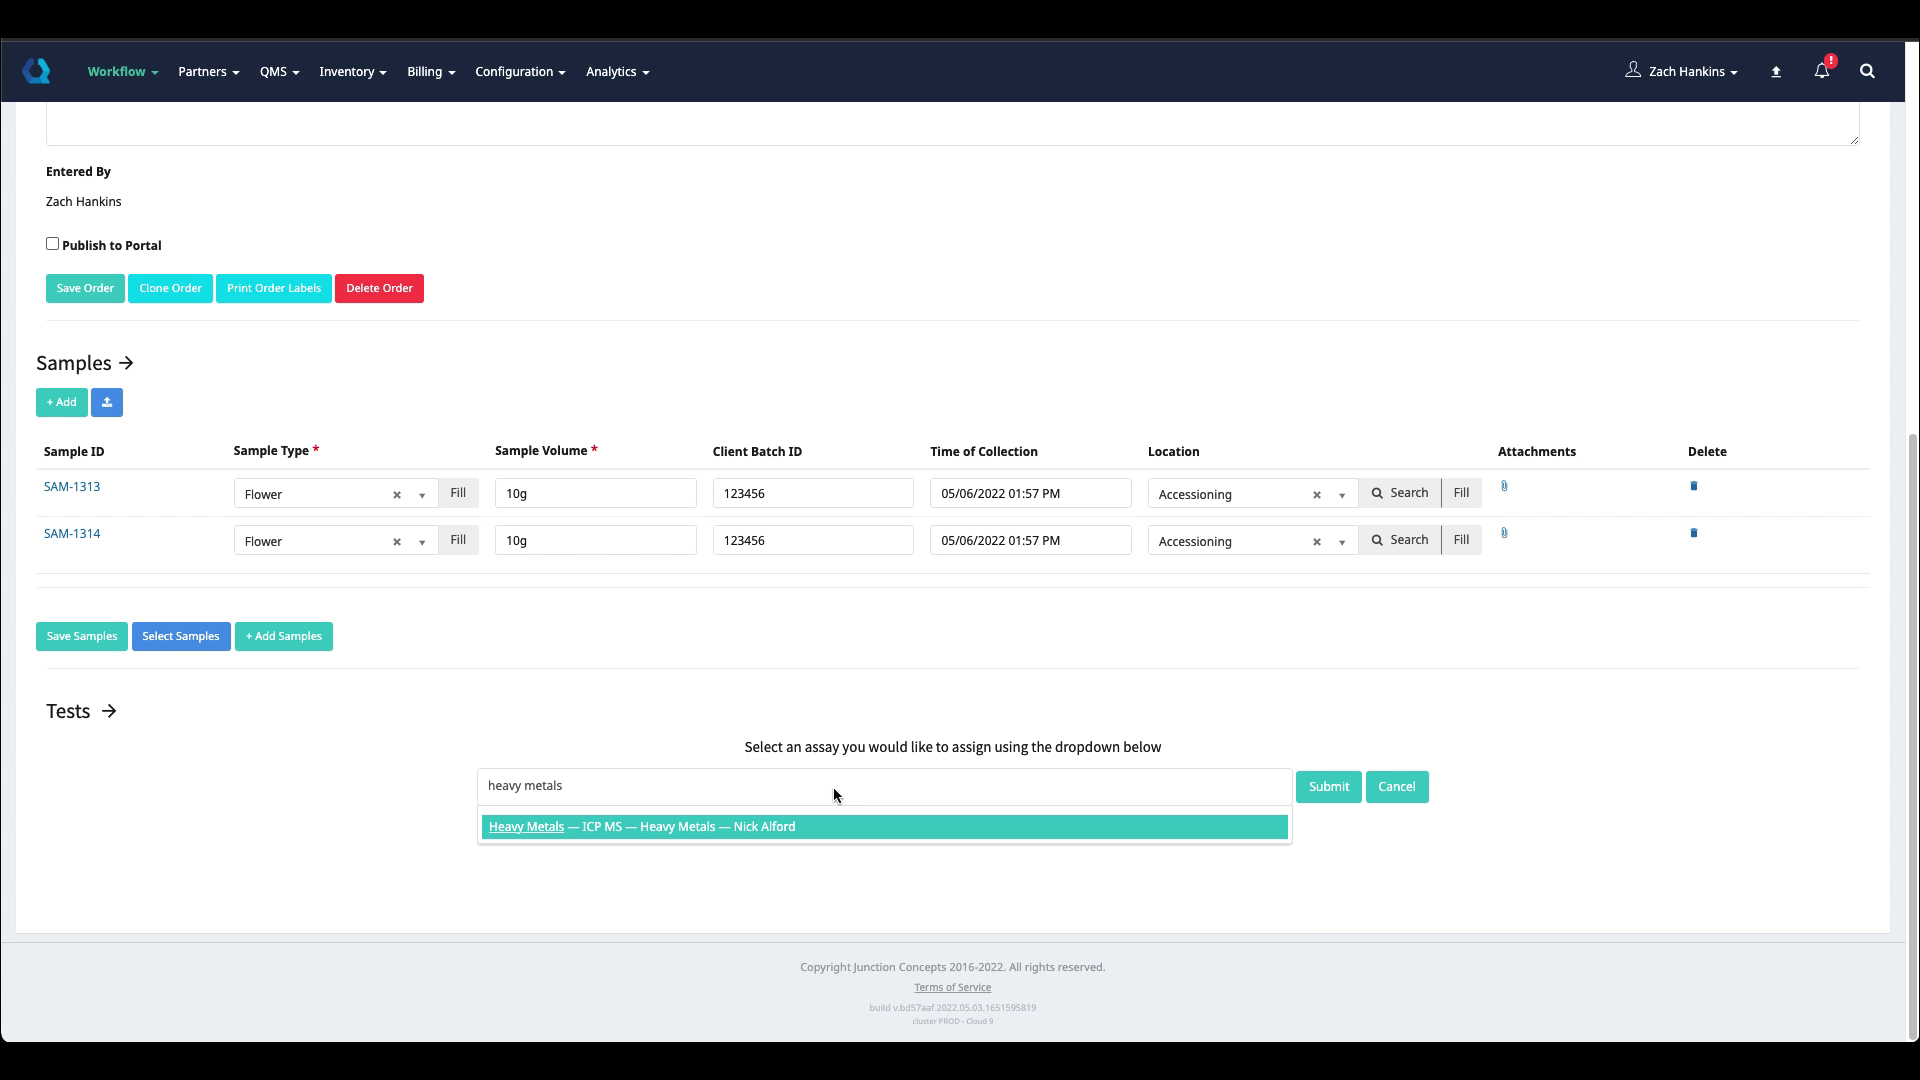Click the blue upload samples icon button
The image size is (1920, 1080).
pos(107,402)
